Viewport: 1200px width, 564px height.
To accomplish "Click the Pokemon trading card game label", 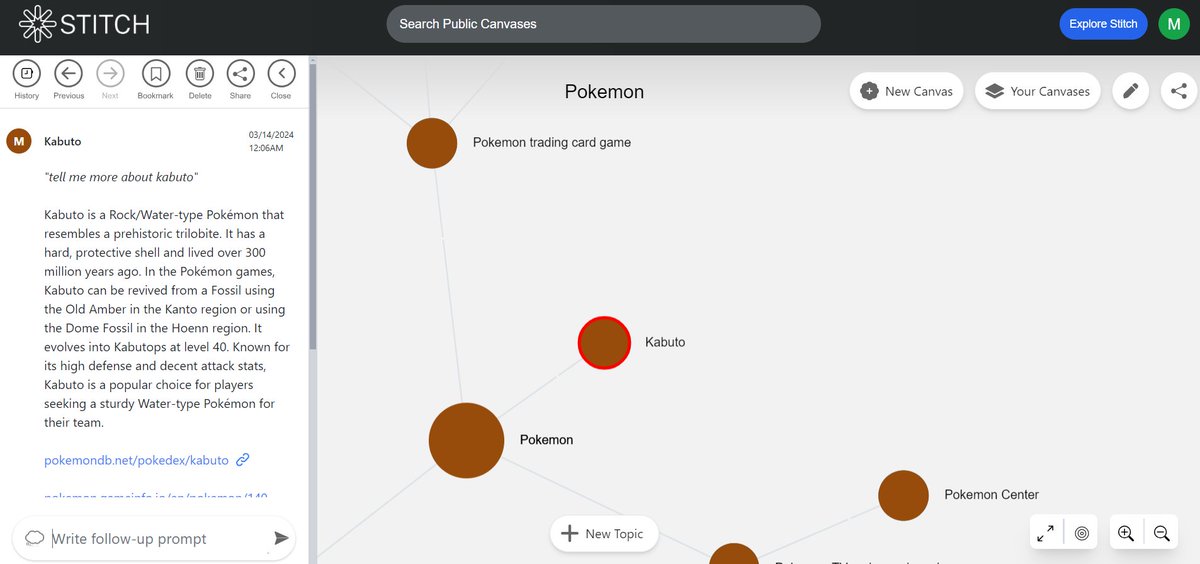I will 552,143.
